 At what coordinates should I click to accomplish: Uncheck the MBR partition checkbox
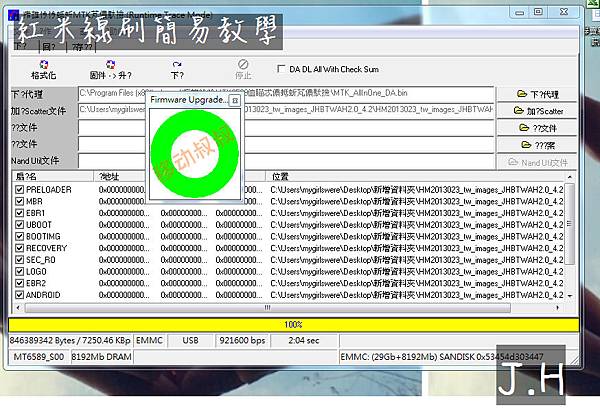[20, 201]
